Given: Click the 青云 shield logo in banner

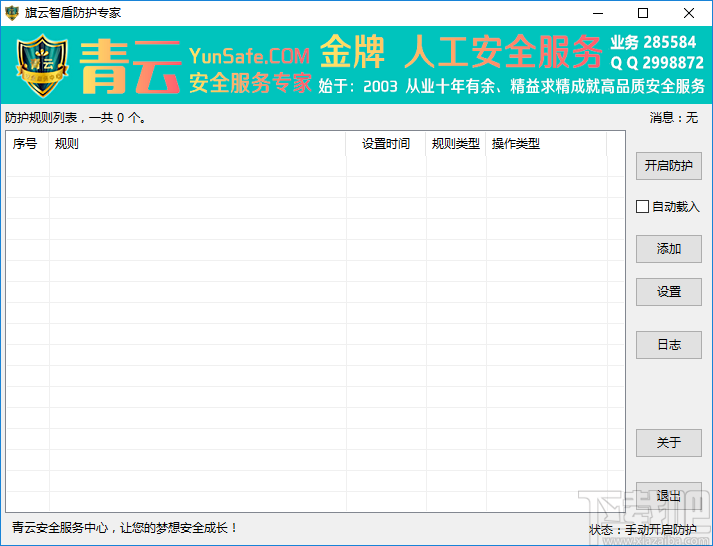Looking at the screenshot, I should tap(42, 65).
